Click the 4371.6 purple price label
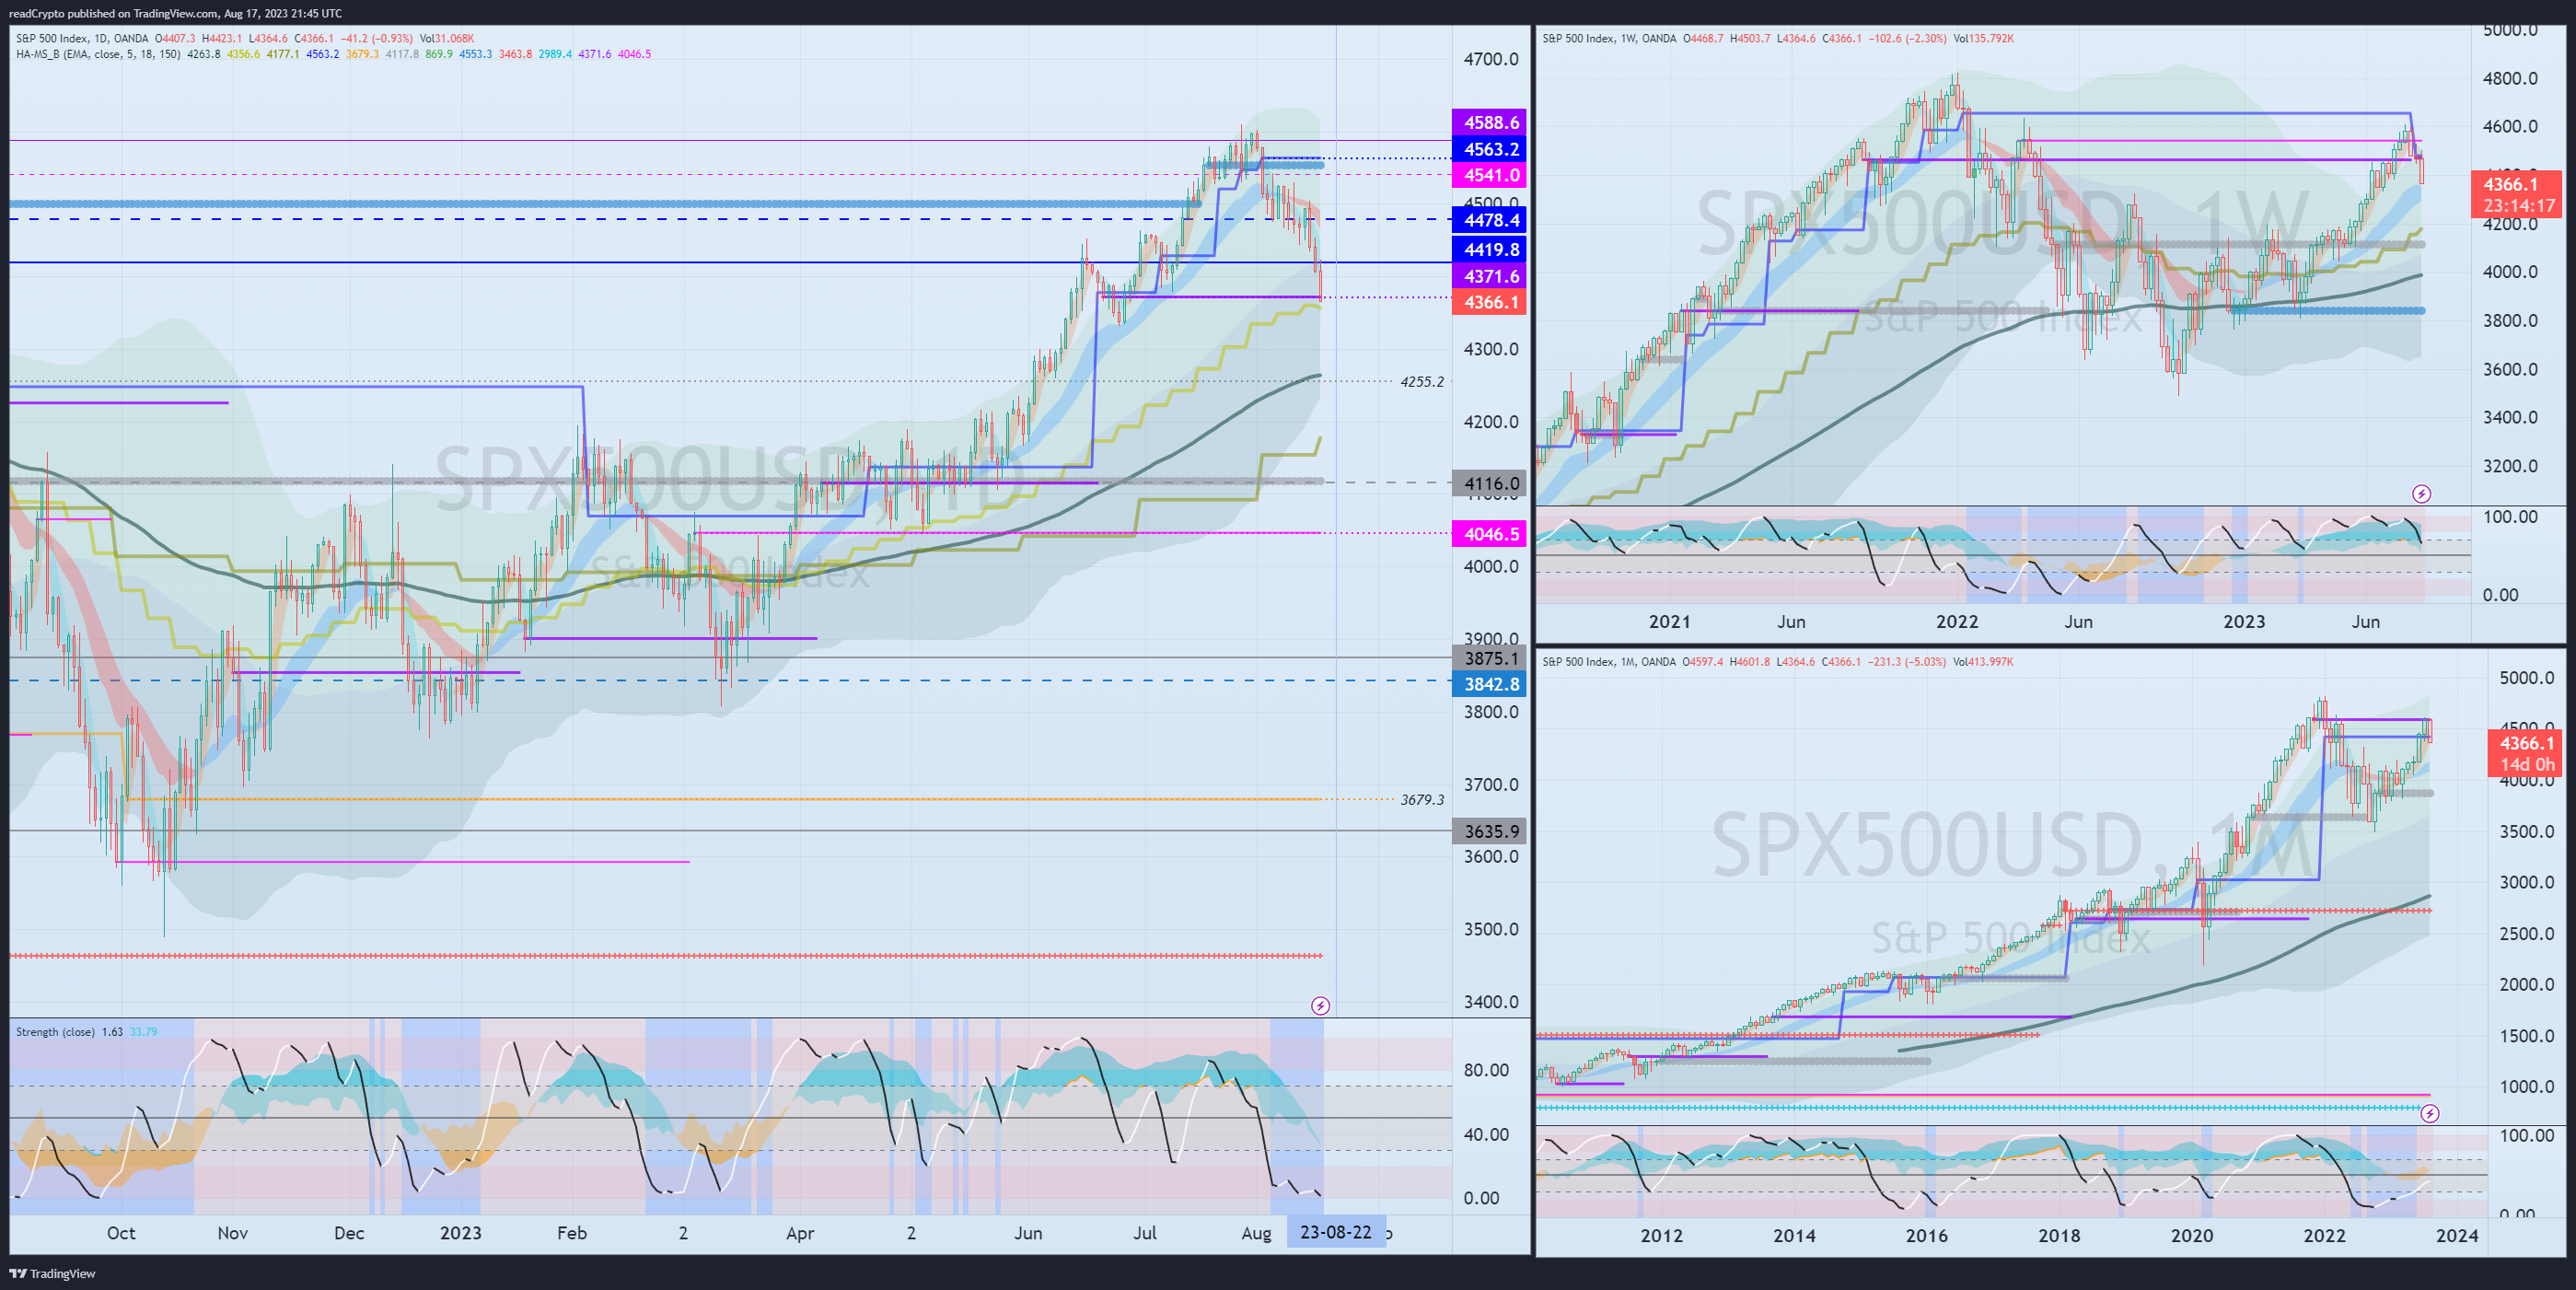 1489,276
